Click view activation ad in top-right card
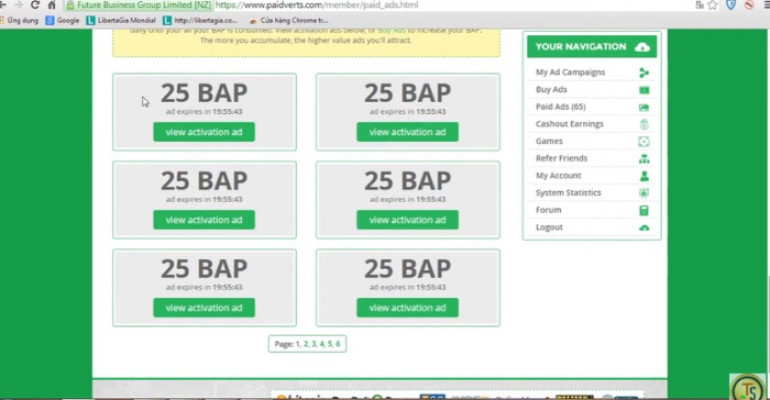Image resolution: width=770 pixels, height=400 pixels. (408, 132)
